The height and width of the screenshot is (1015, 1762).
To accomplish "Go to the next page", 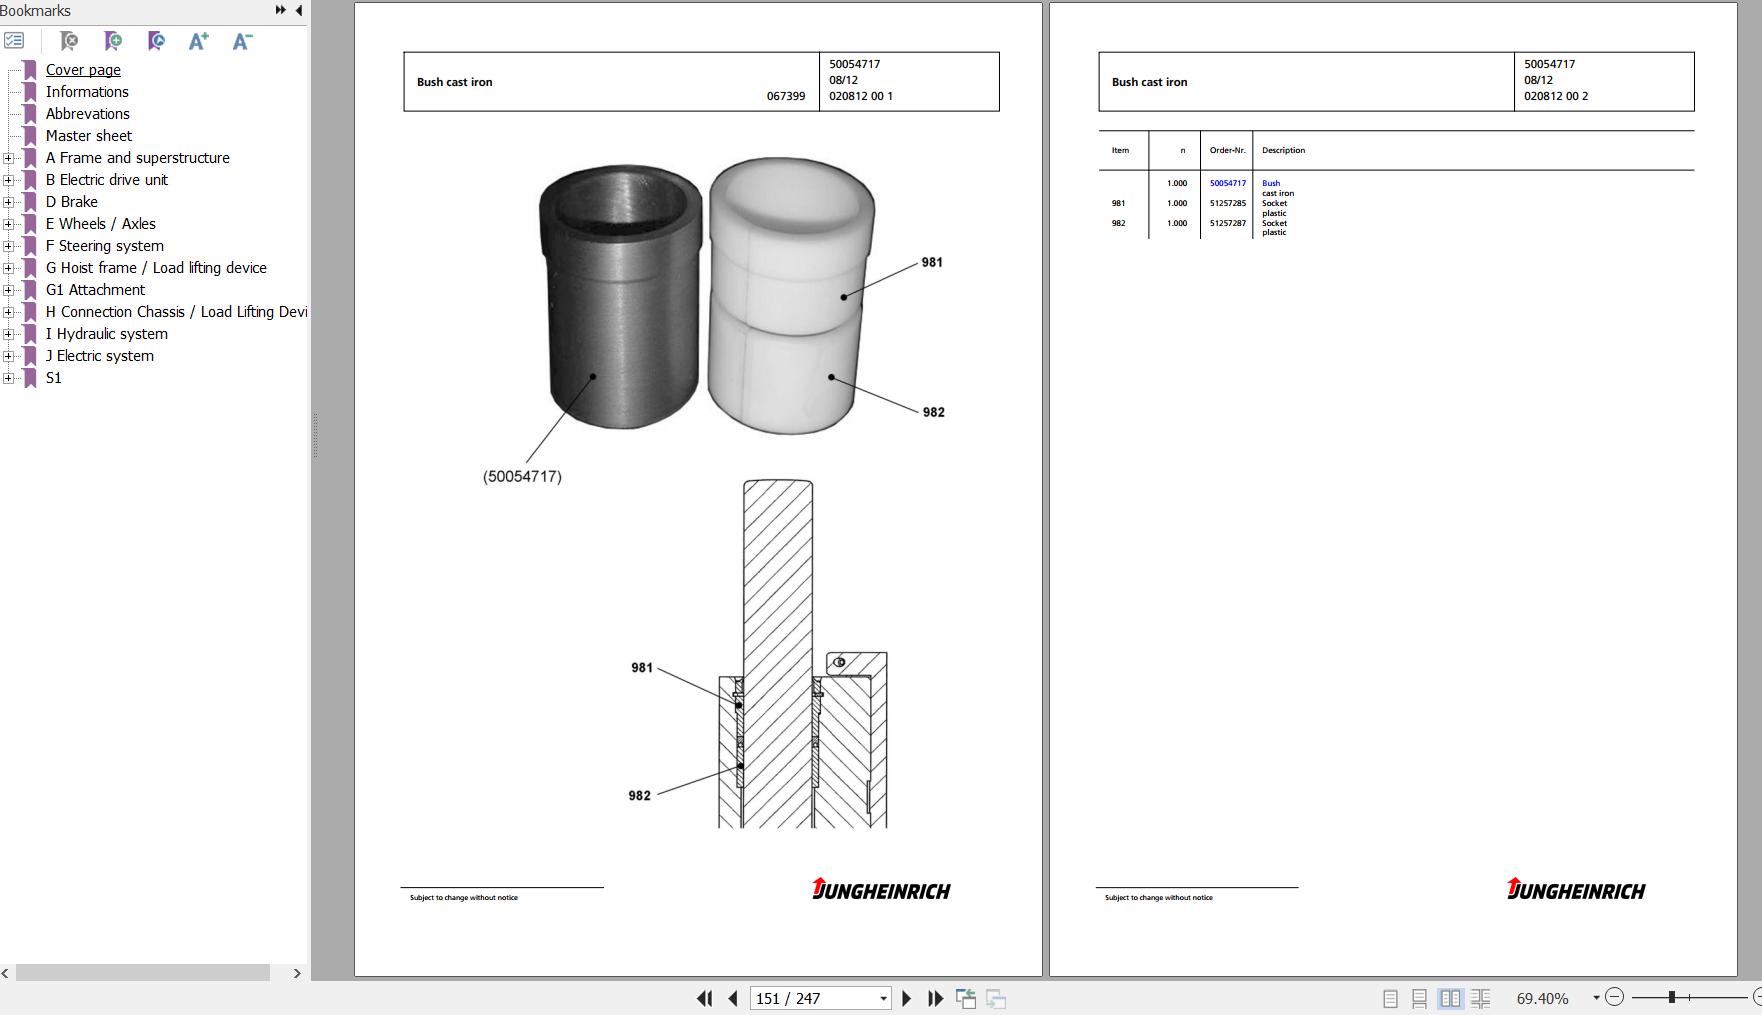I will click(x=907, y=998).
